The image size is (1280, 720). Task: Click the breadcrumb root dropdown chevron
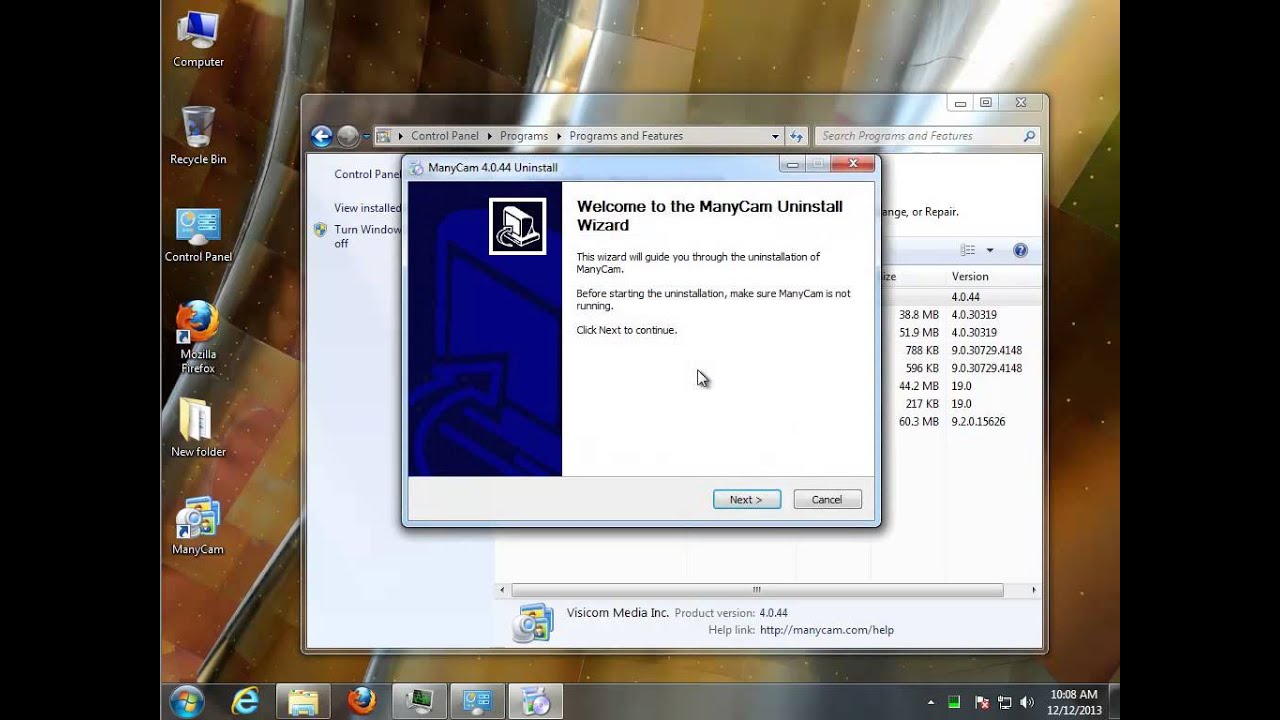coord(401,136)
